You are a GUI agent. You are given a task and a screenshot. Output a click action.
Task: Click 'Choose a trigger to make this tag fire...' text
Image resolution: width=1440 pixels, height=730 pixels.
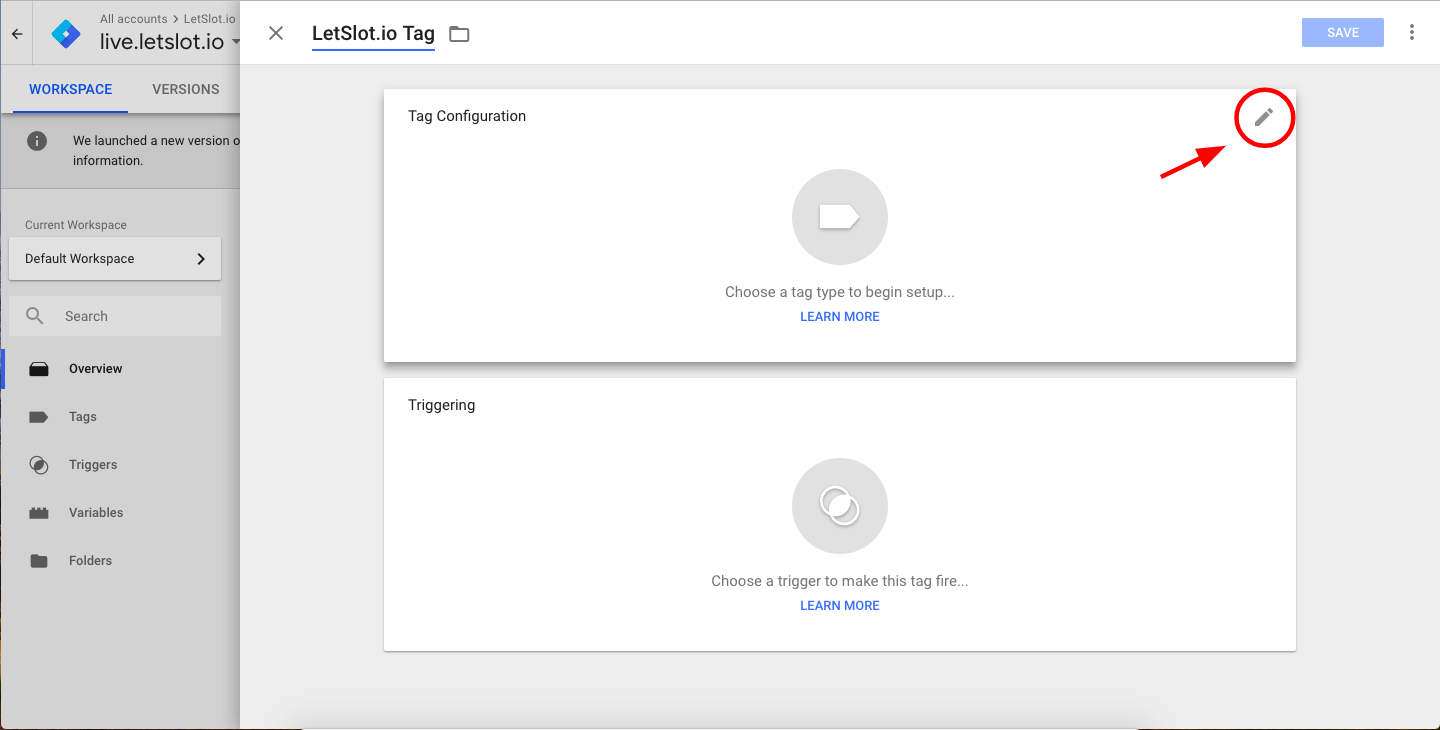point(840,581)
